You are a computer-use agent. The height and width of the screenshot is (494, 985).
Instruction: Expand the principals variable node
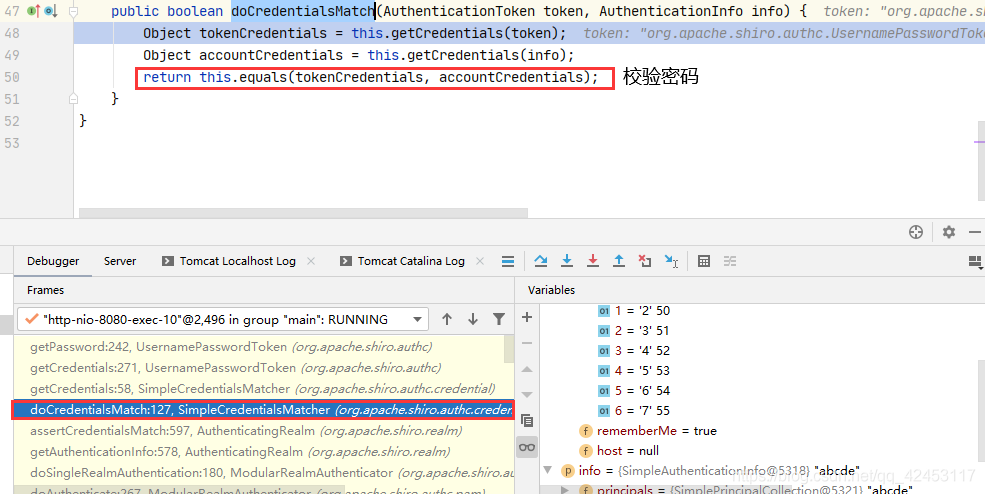[x=565, y=489]
